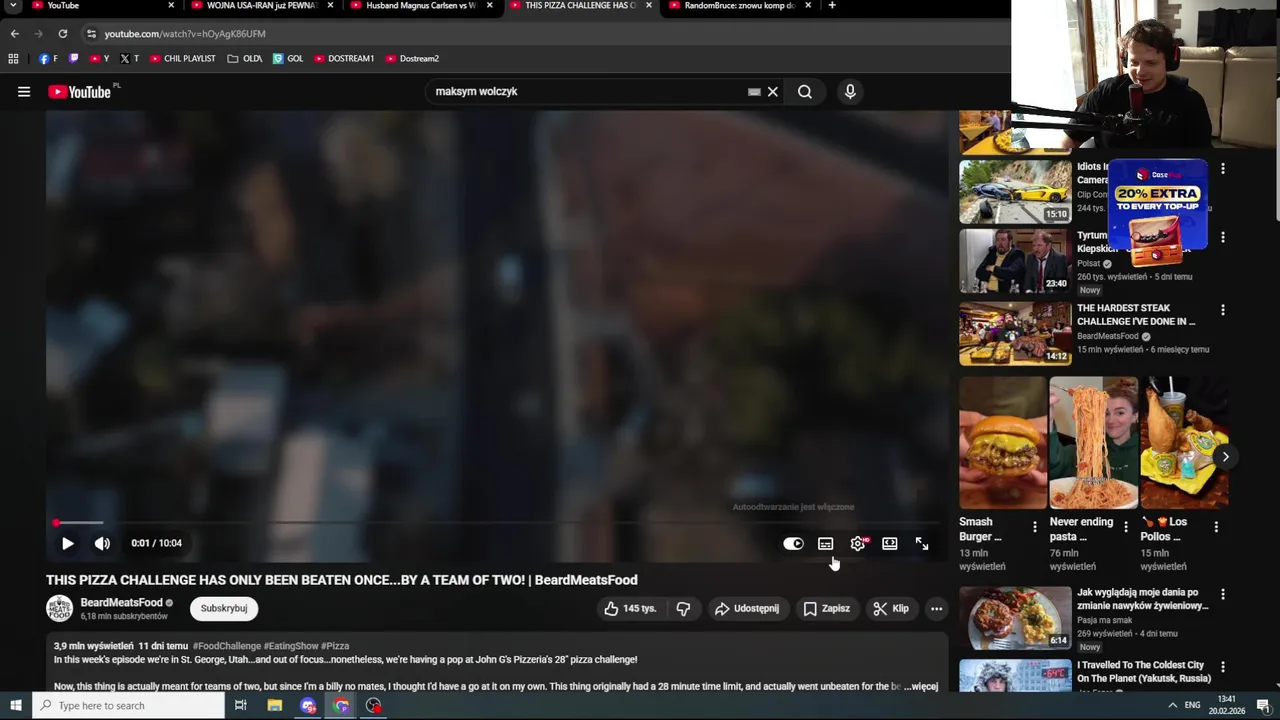Open options for Jak wyglądają moje dania video

pos(1222,594)
